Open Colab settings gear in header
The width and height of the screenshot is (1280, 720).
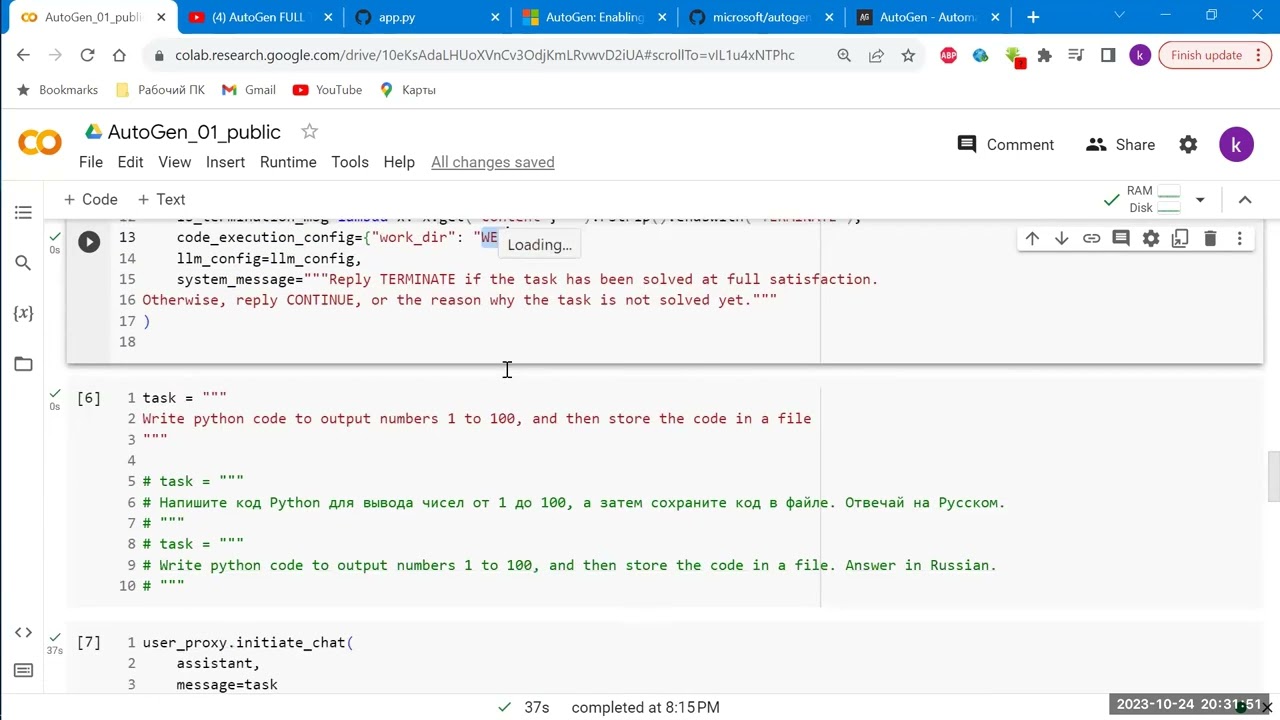tap(1188, 145)
